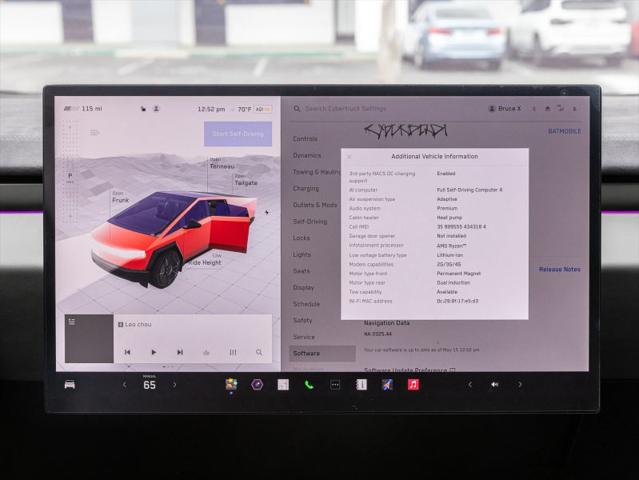Open the Outlets & Mods settings section

coord(315,205)
